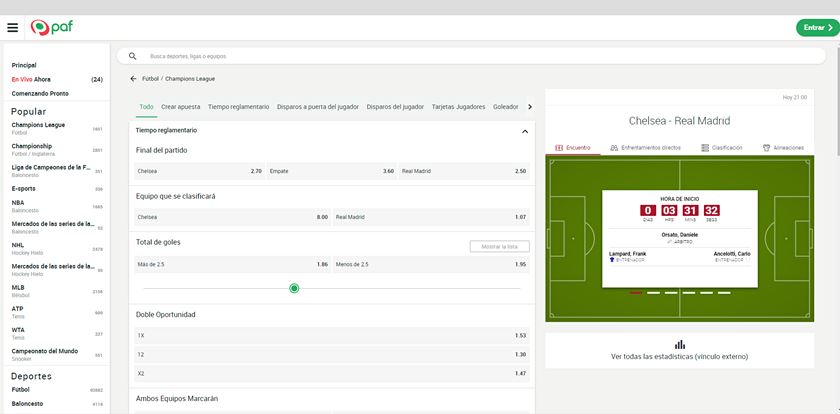840x414 pixels.
Task: Open the Principal sidebar link
Action: point(24,65)
